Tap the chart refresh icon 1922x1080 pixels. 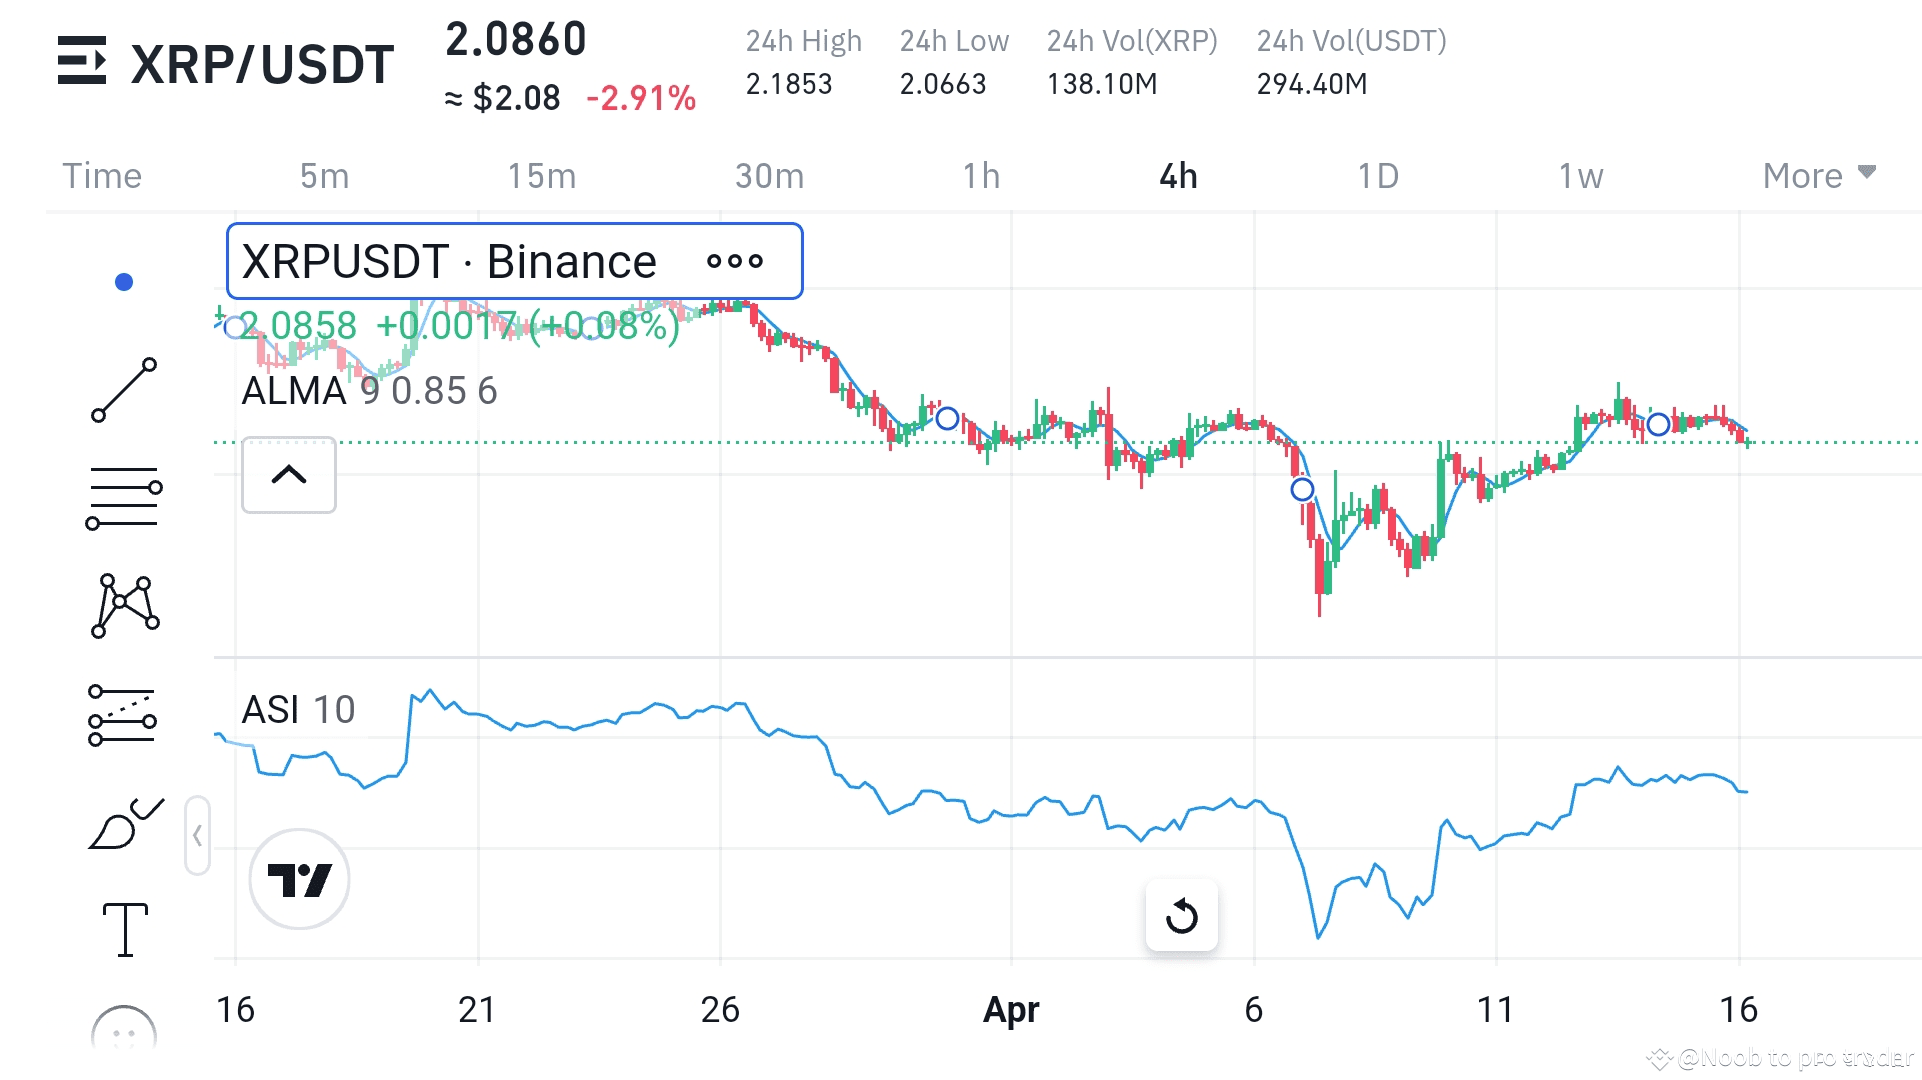point(1181,915)
